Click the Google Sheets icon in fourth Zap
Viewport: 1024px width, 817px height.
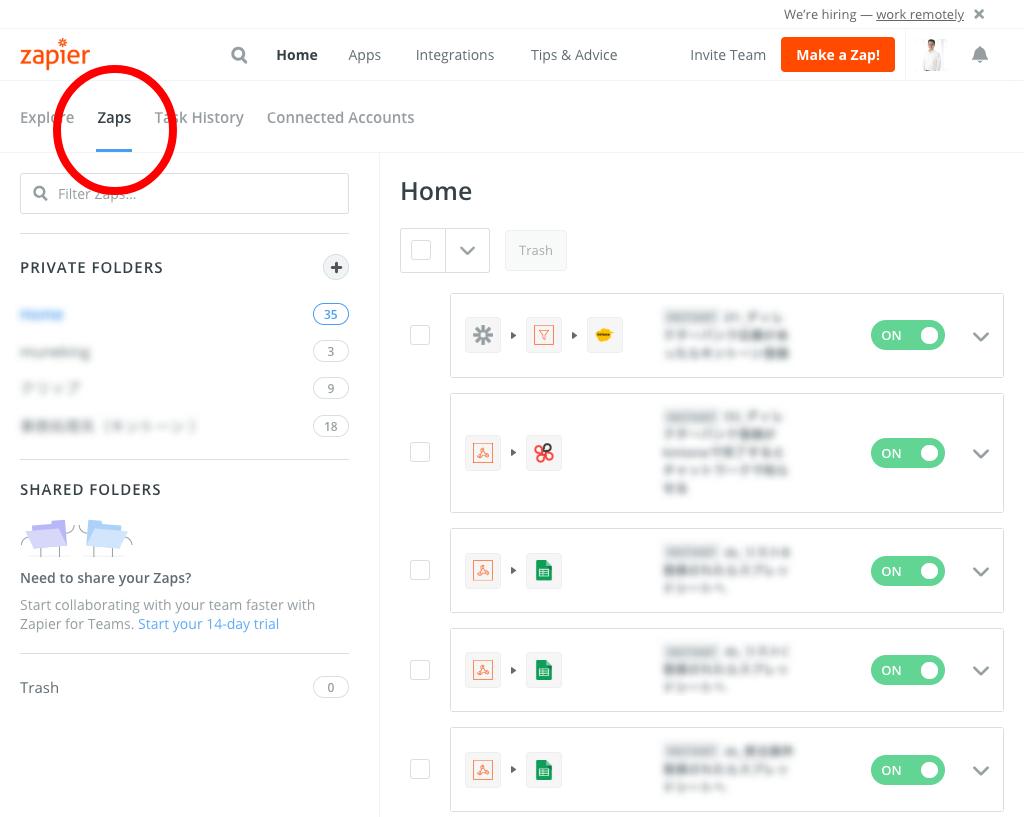tap(543, 670)
